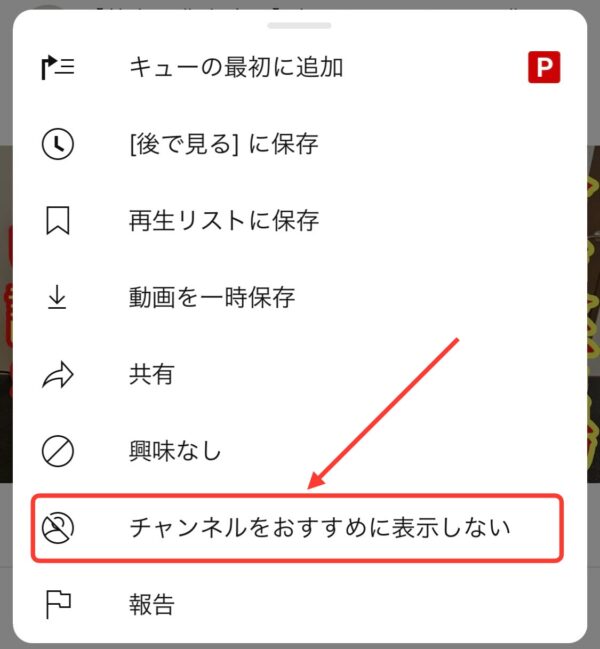Click the share arrow icon
Screen dimensions: 600x649
pos(58,374)
